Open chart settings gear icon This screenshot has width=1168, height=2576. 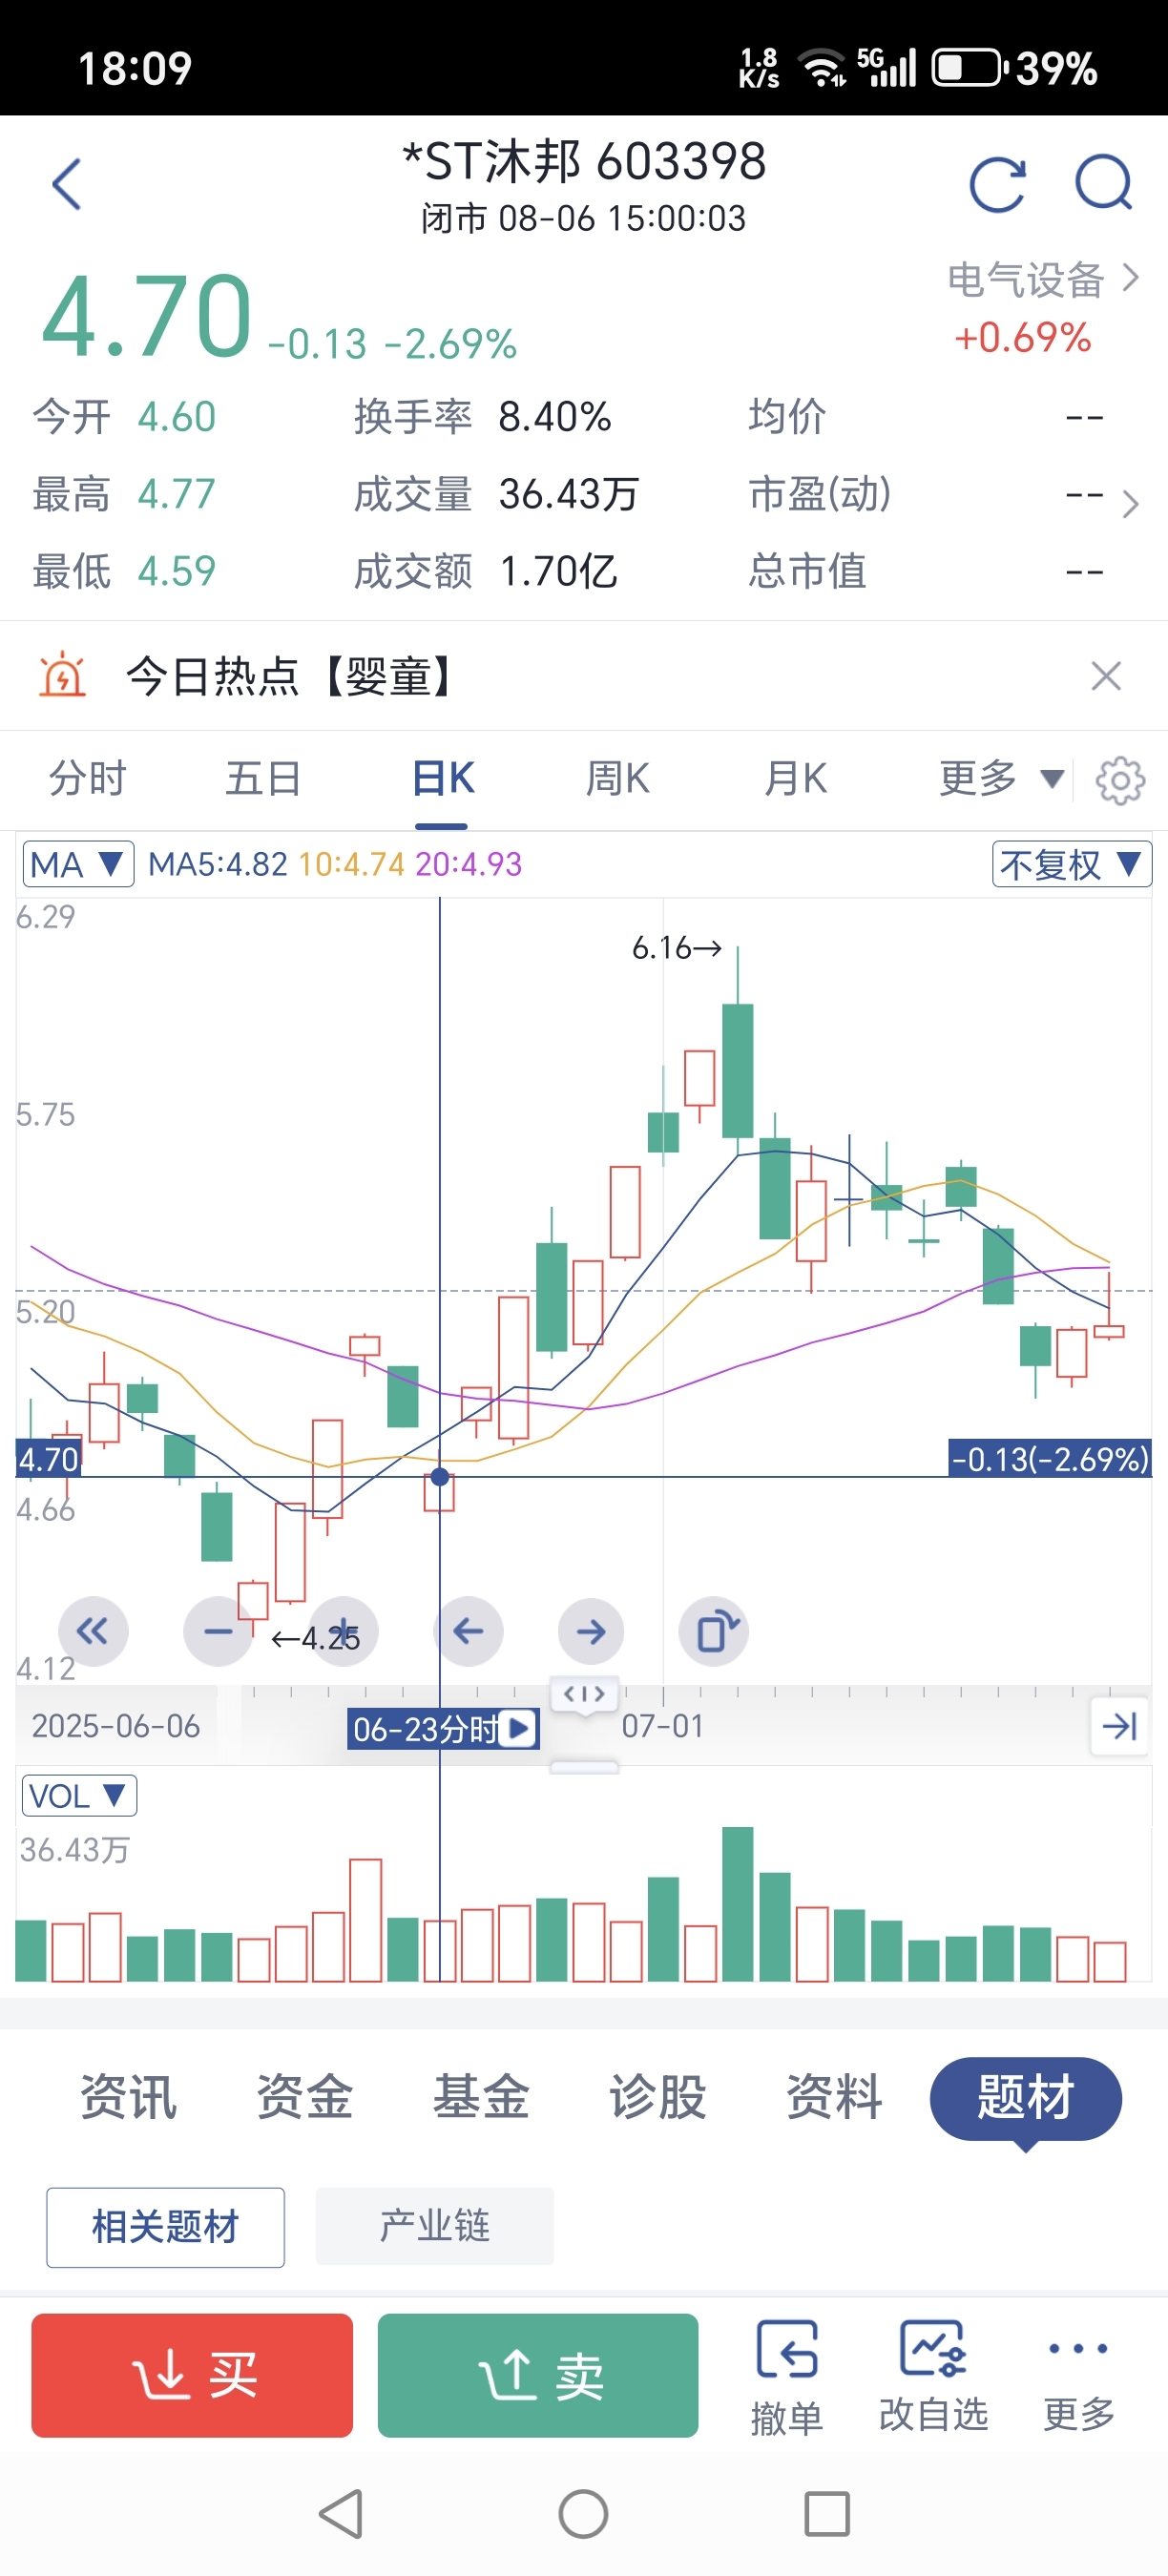[1120, 780]
